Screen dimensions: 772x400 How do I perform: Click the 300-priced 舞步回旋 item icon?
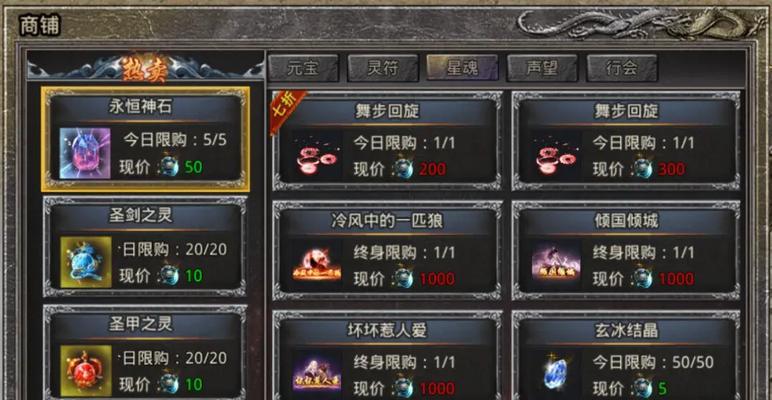coord(556,156)
